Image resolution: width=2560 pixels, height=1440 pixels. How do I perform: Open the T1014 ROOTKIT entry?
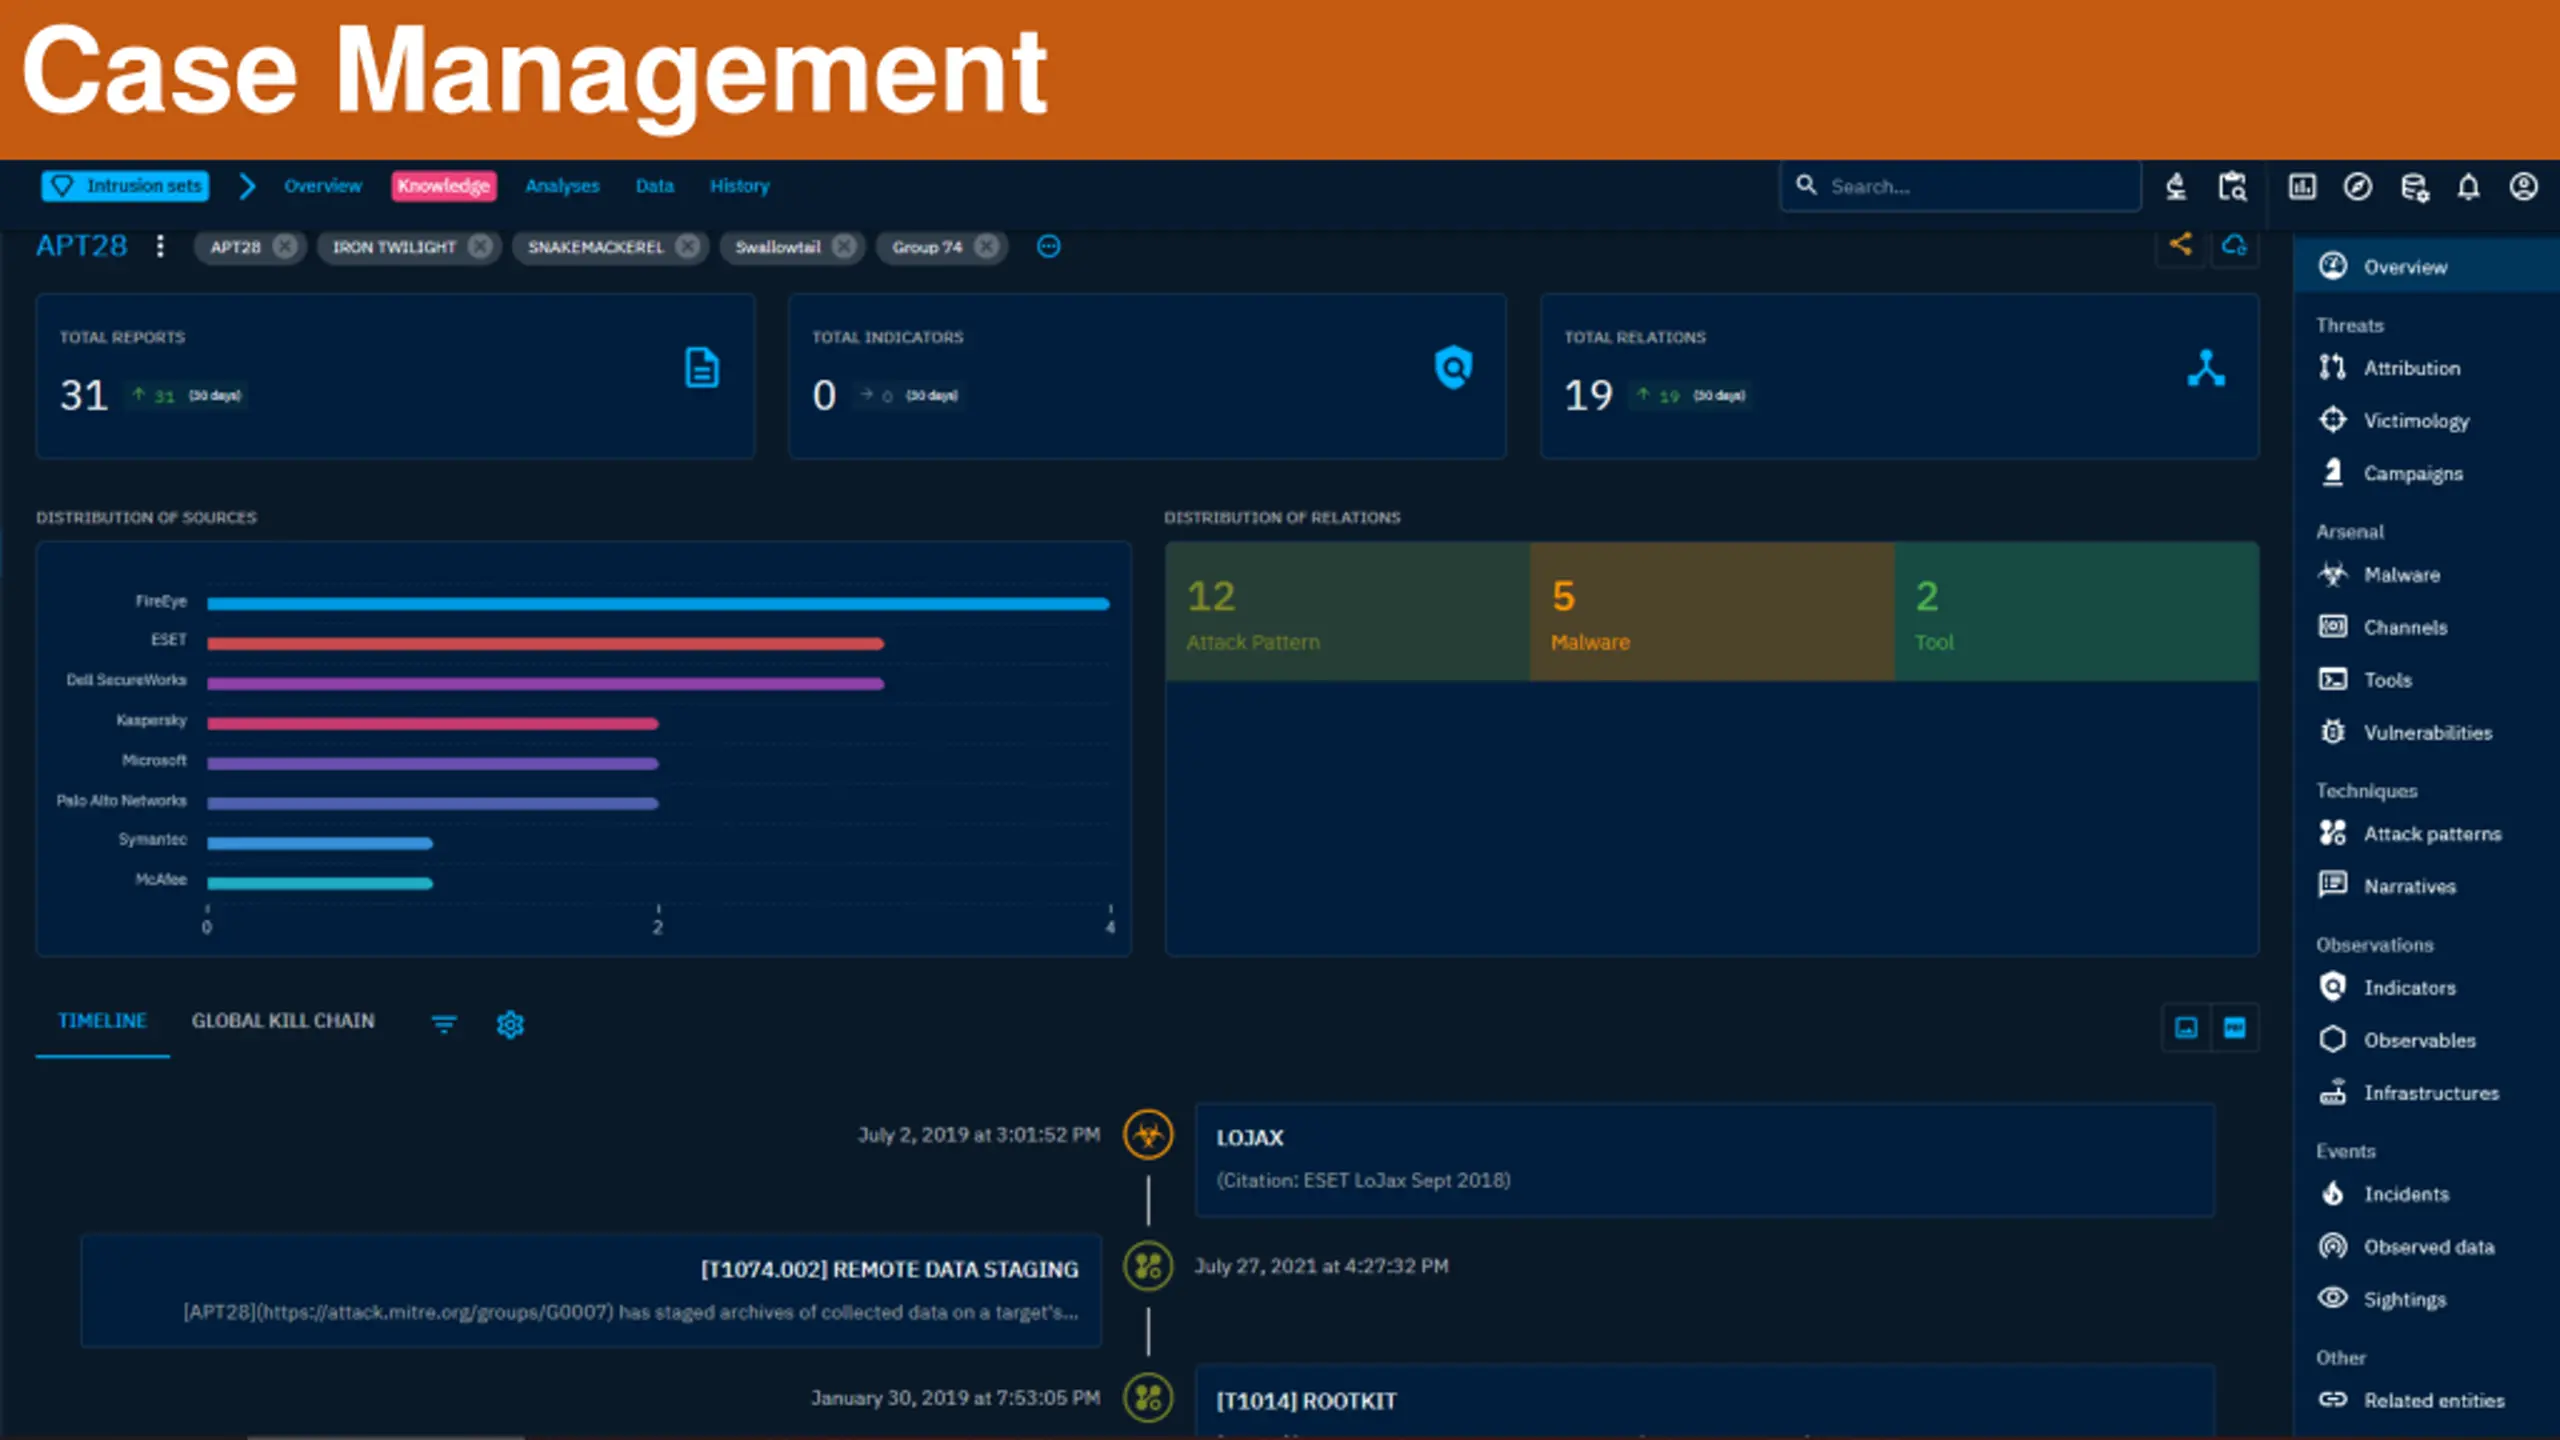click(1705, 1401)
